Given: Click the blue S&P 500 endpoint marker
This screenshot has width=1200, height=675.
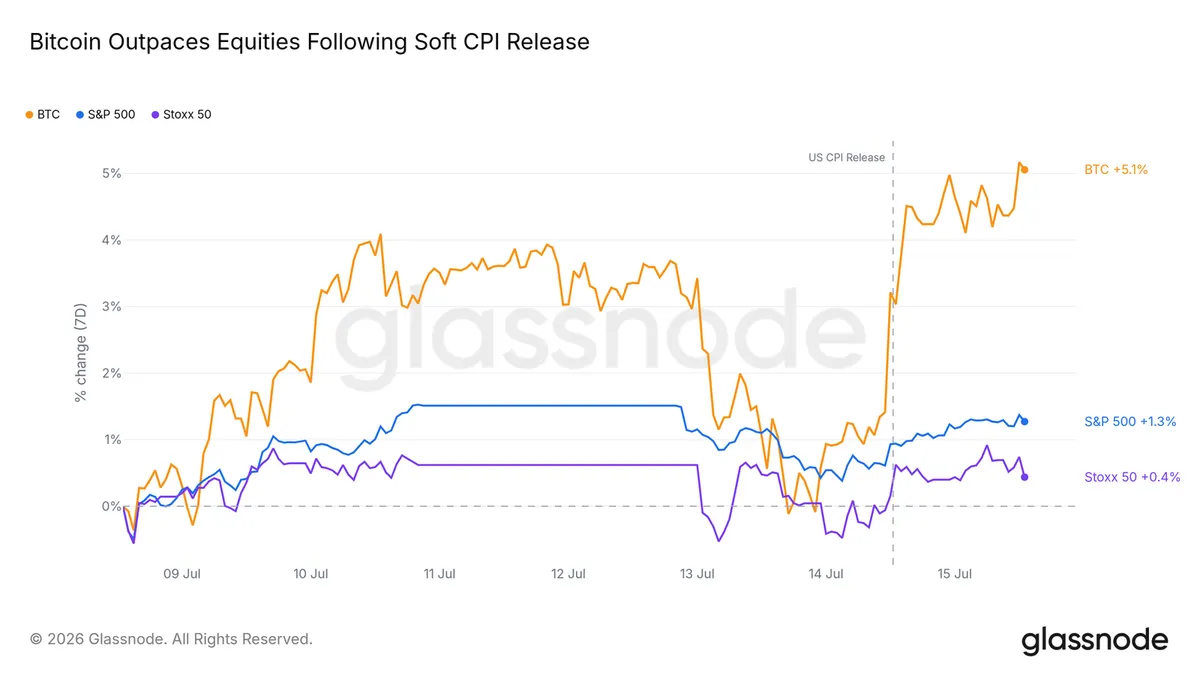Looking at the screenshot, I should 1024,421.
